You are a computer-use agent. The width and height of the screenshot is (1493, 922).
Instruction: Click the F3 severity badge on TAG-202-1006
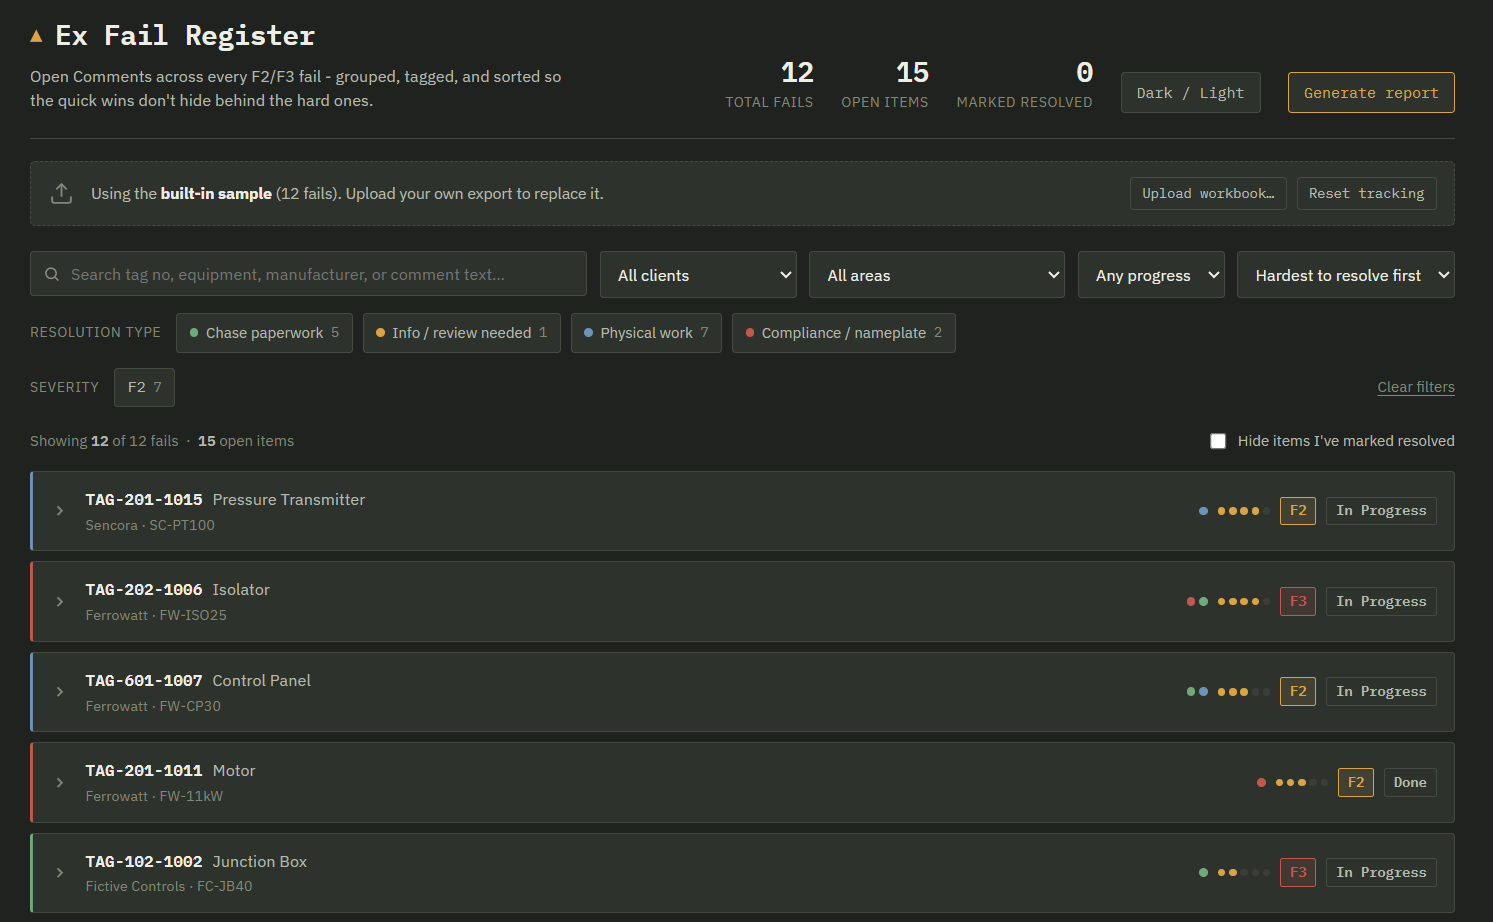point(1298,601)
